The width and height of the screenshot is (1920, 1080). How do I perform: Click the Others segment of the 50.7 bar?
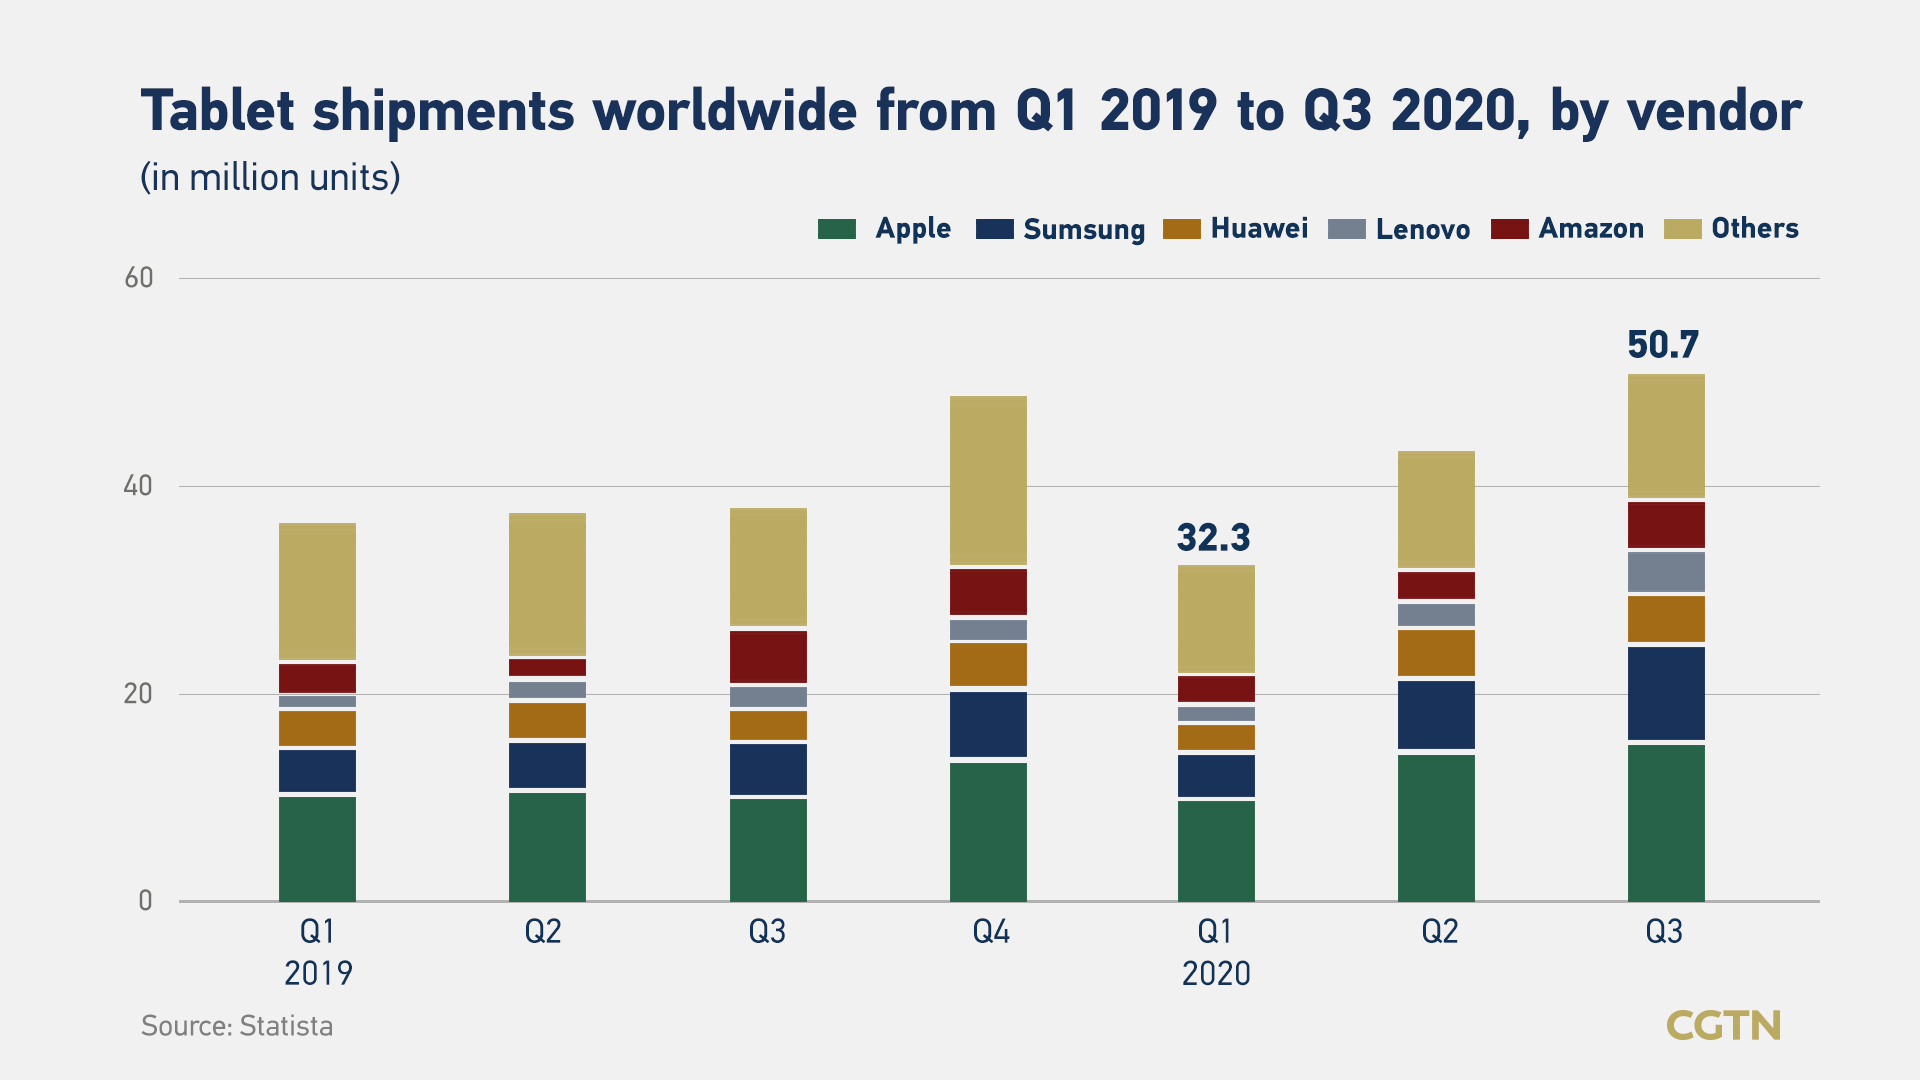(1666, 436)
